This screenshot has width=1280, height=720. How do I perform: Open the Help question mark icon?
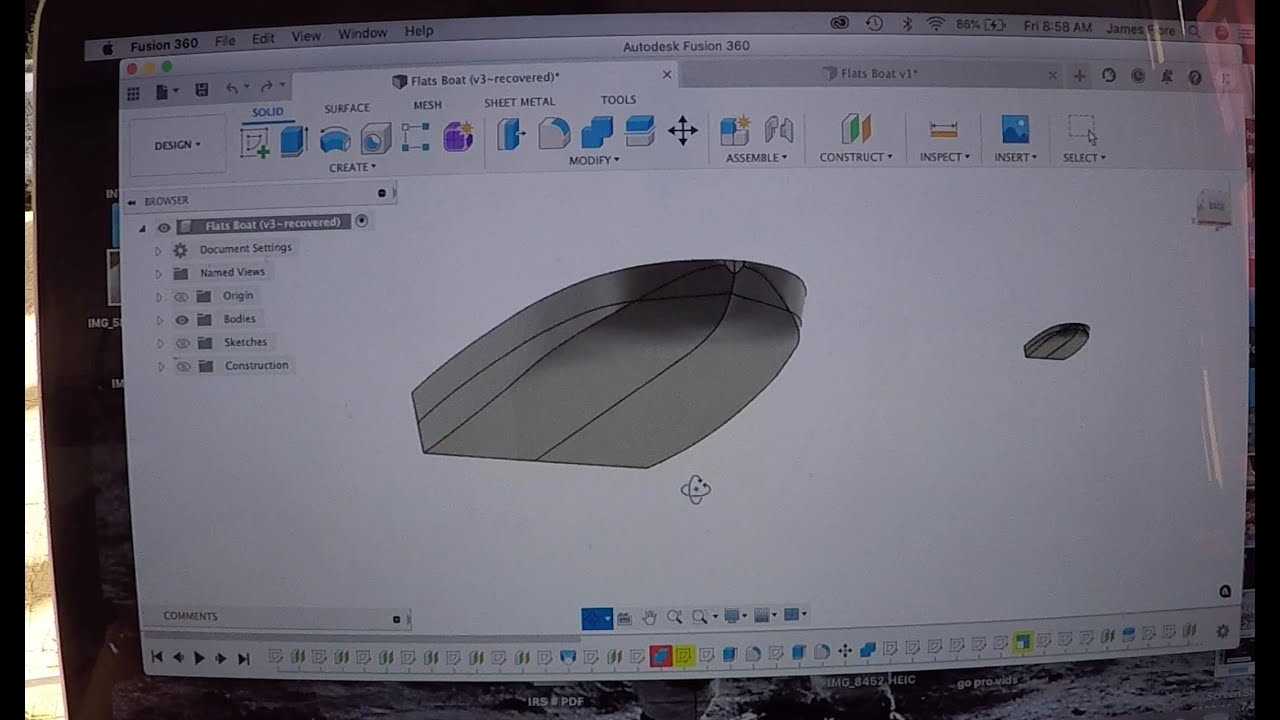point(1194,77)
